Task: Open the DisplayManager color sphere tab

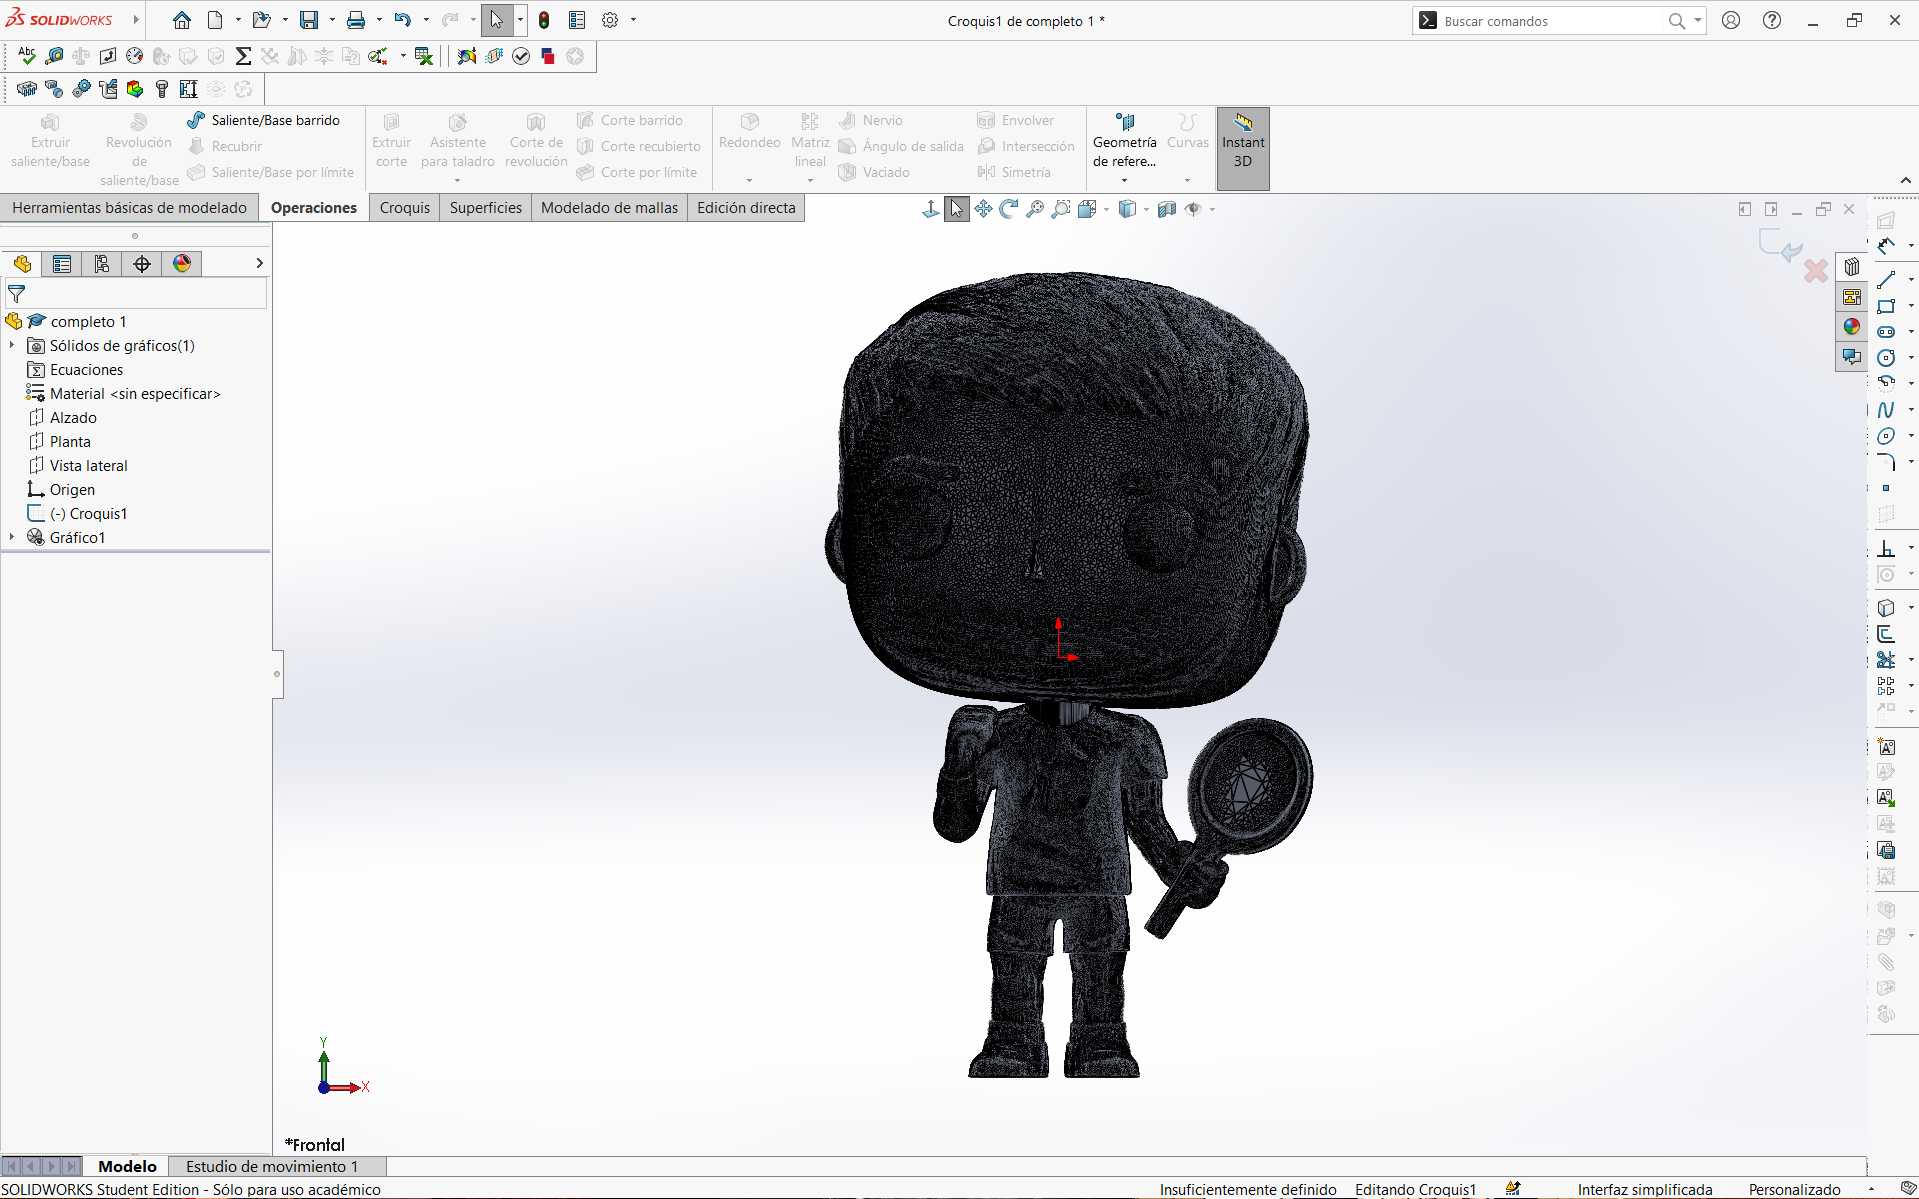Action: point(182,263)
